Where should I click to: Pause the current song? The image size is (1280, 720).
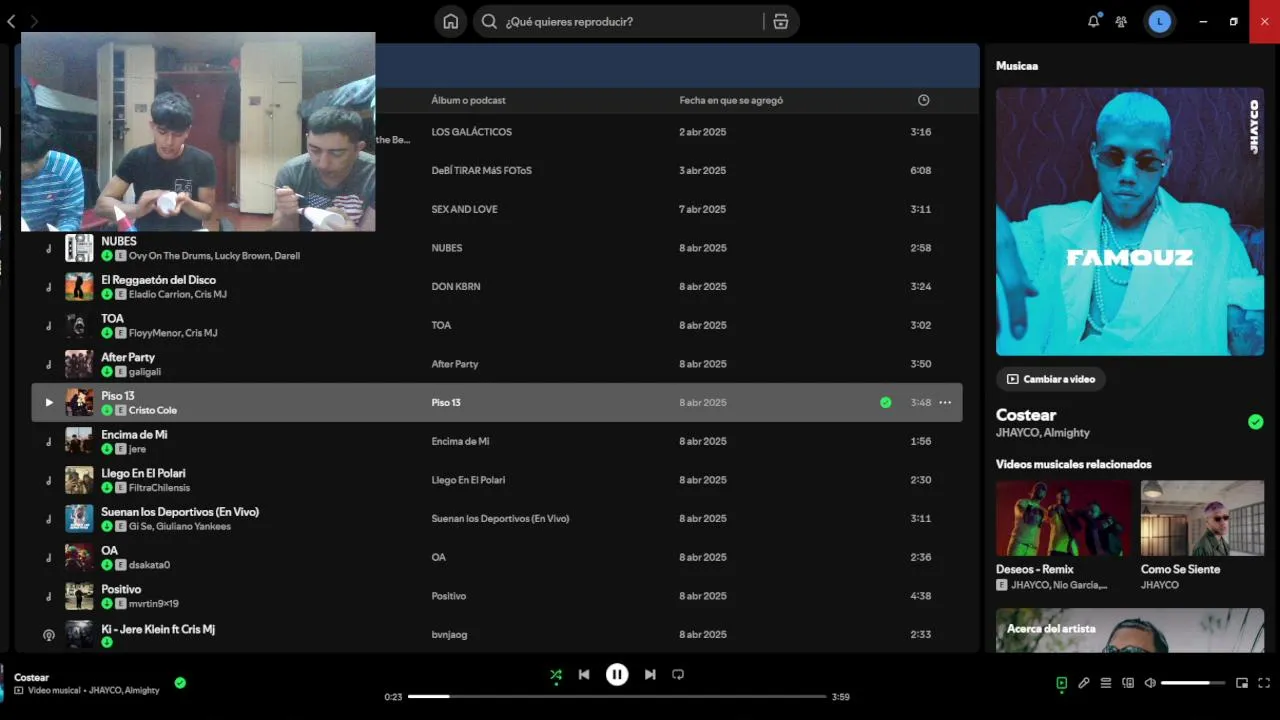coord(617,675)
